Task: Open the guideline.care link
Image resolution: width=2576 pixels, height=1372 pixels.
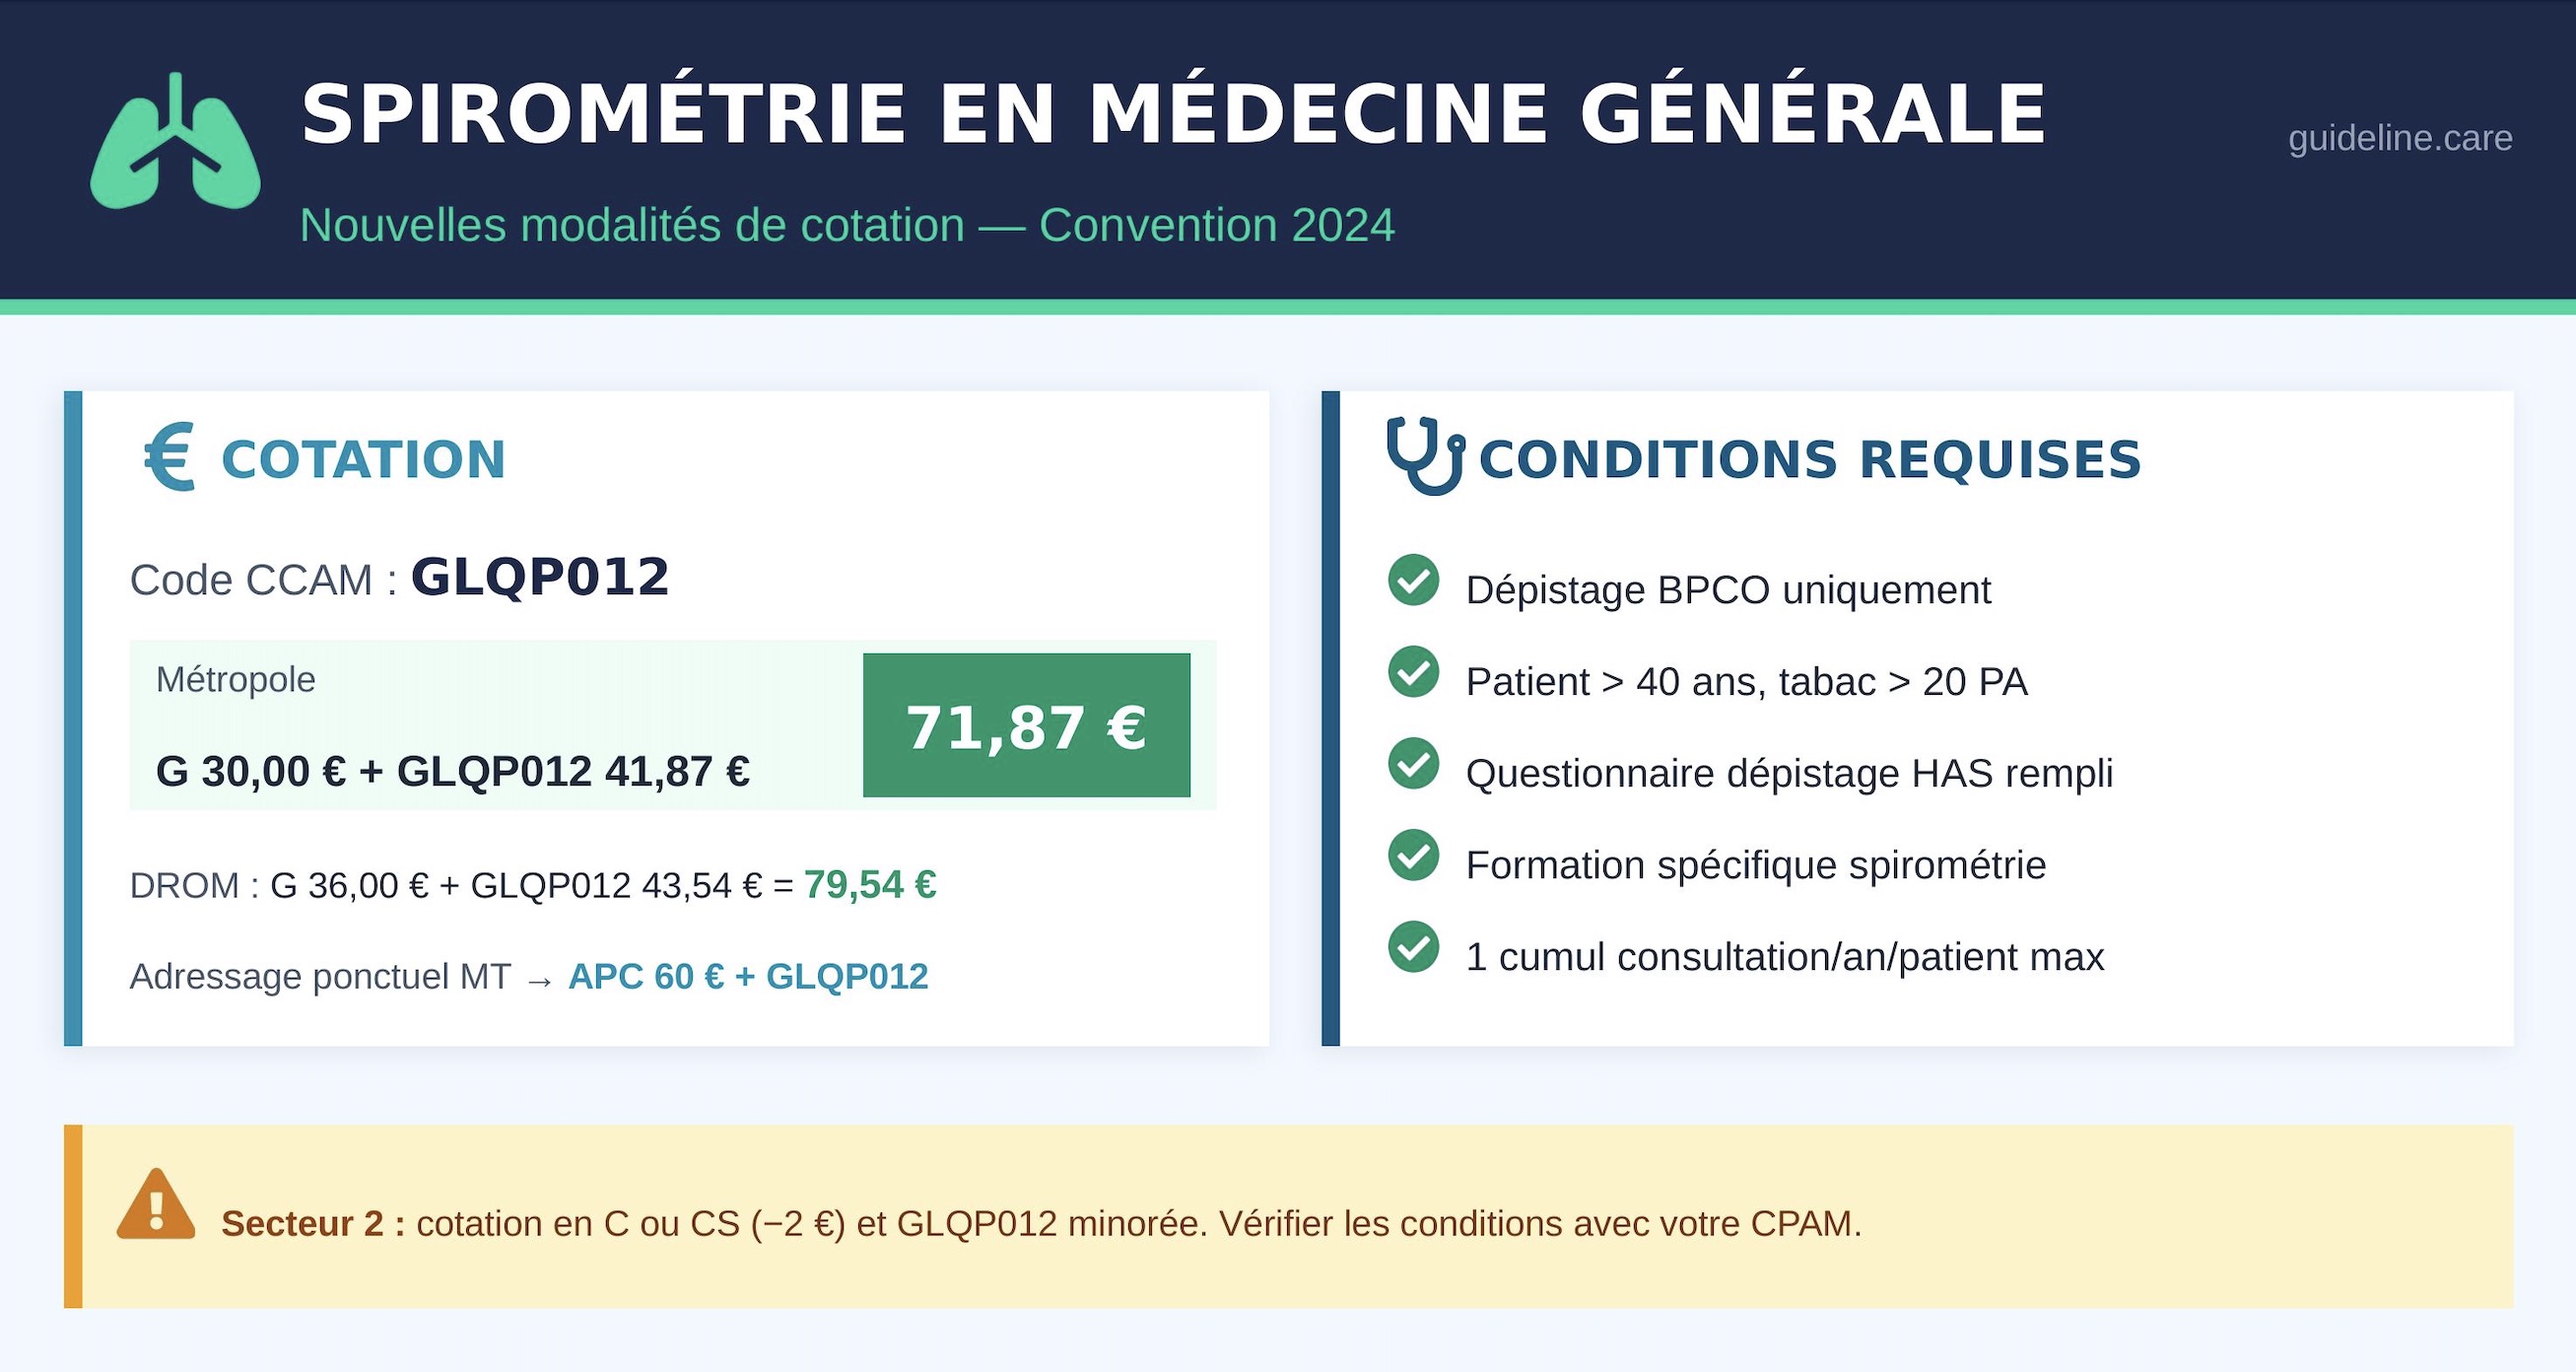Action: (x=2399, y=138)
